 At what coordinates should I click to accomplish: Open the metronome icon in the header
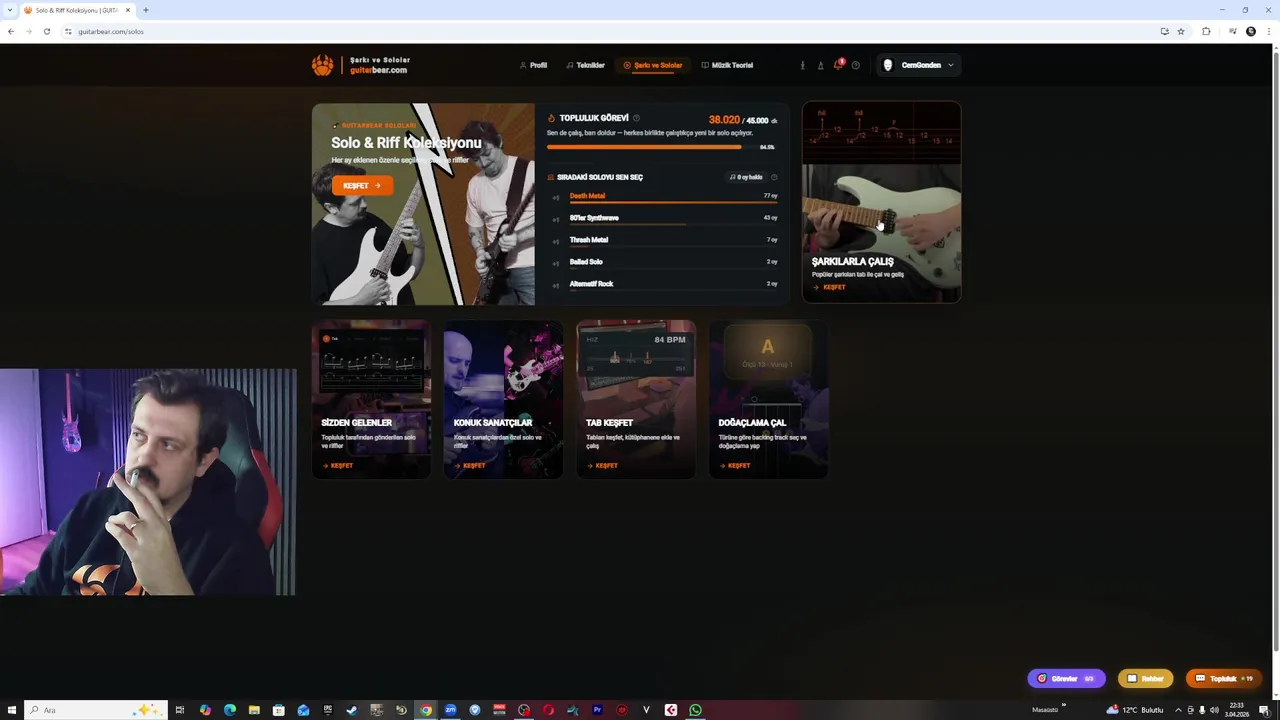pyautogui.click(x=820, y=65)
